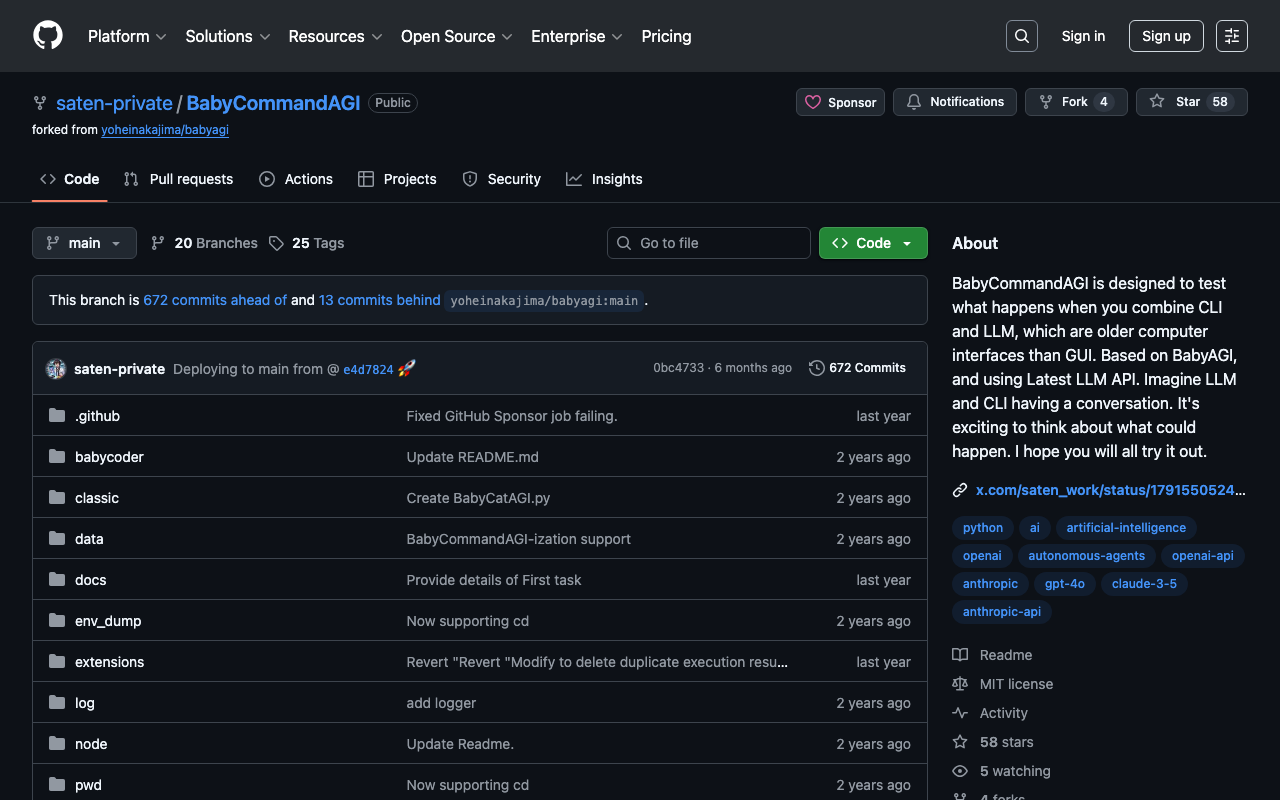Click the GitHub logo icon
The image size is (1280, 800).
click(48, 36)
